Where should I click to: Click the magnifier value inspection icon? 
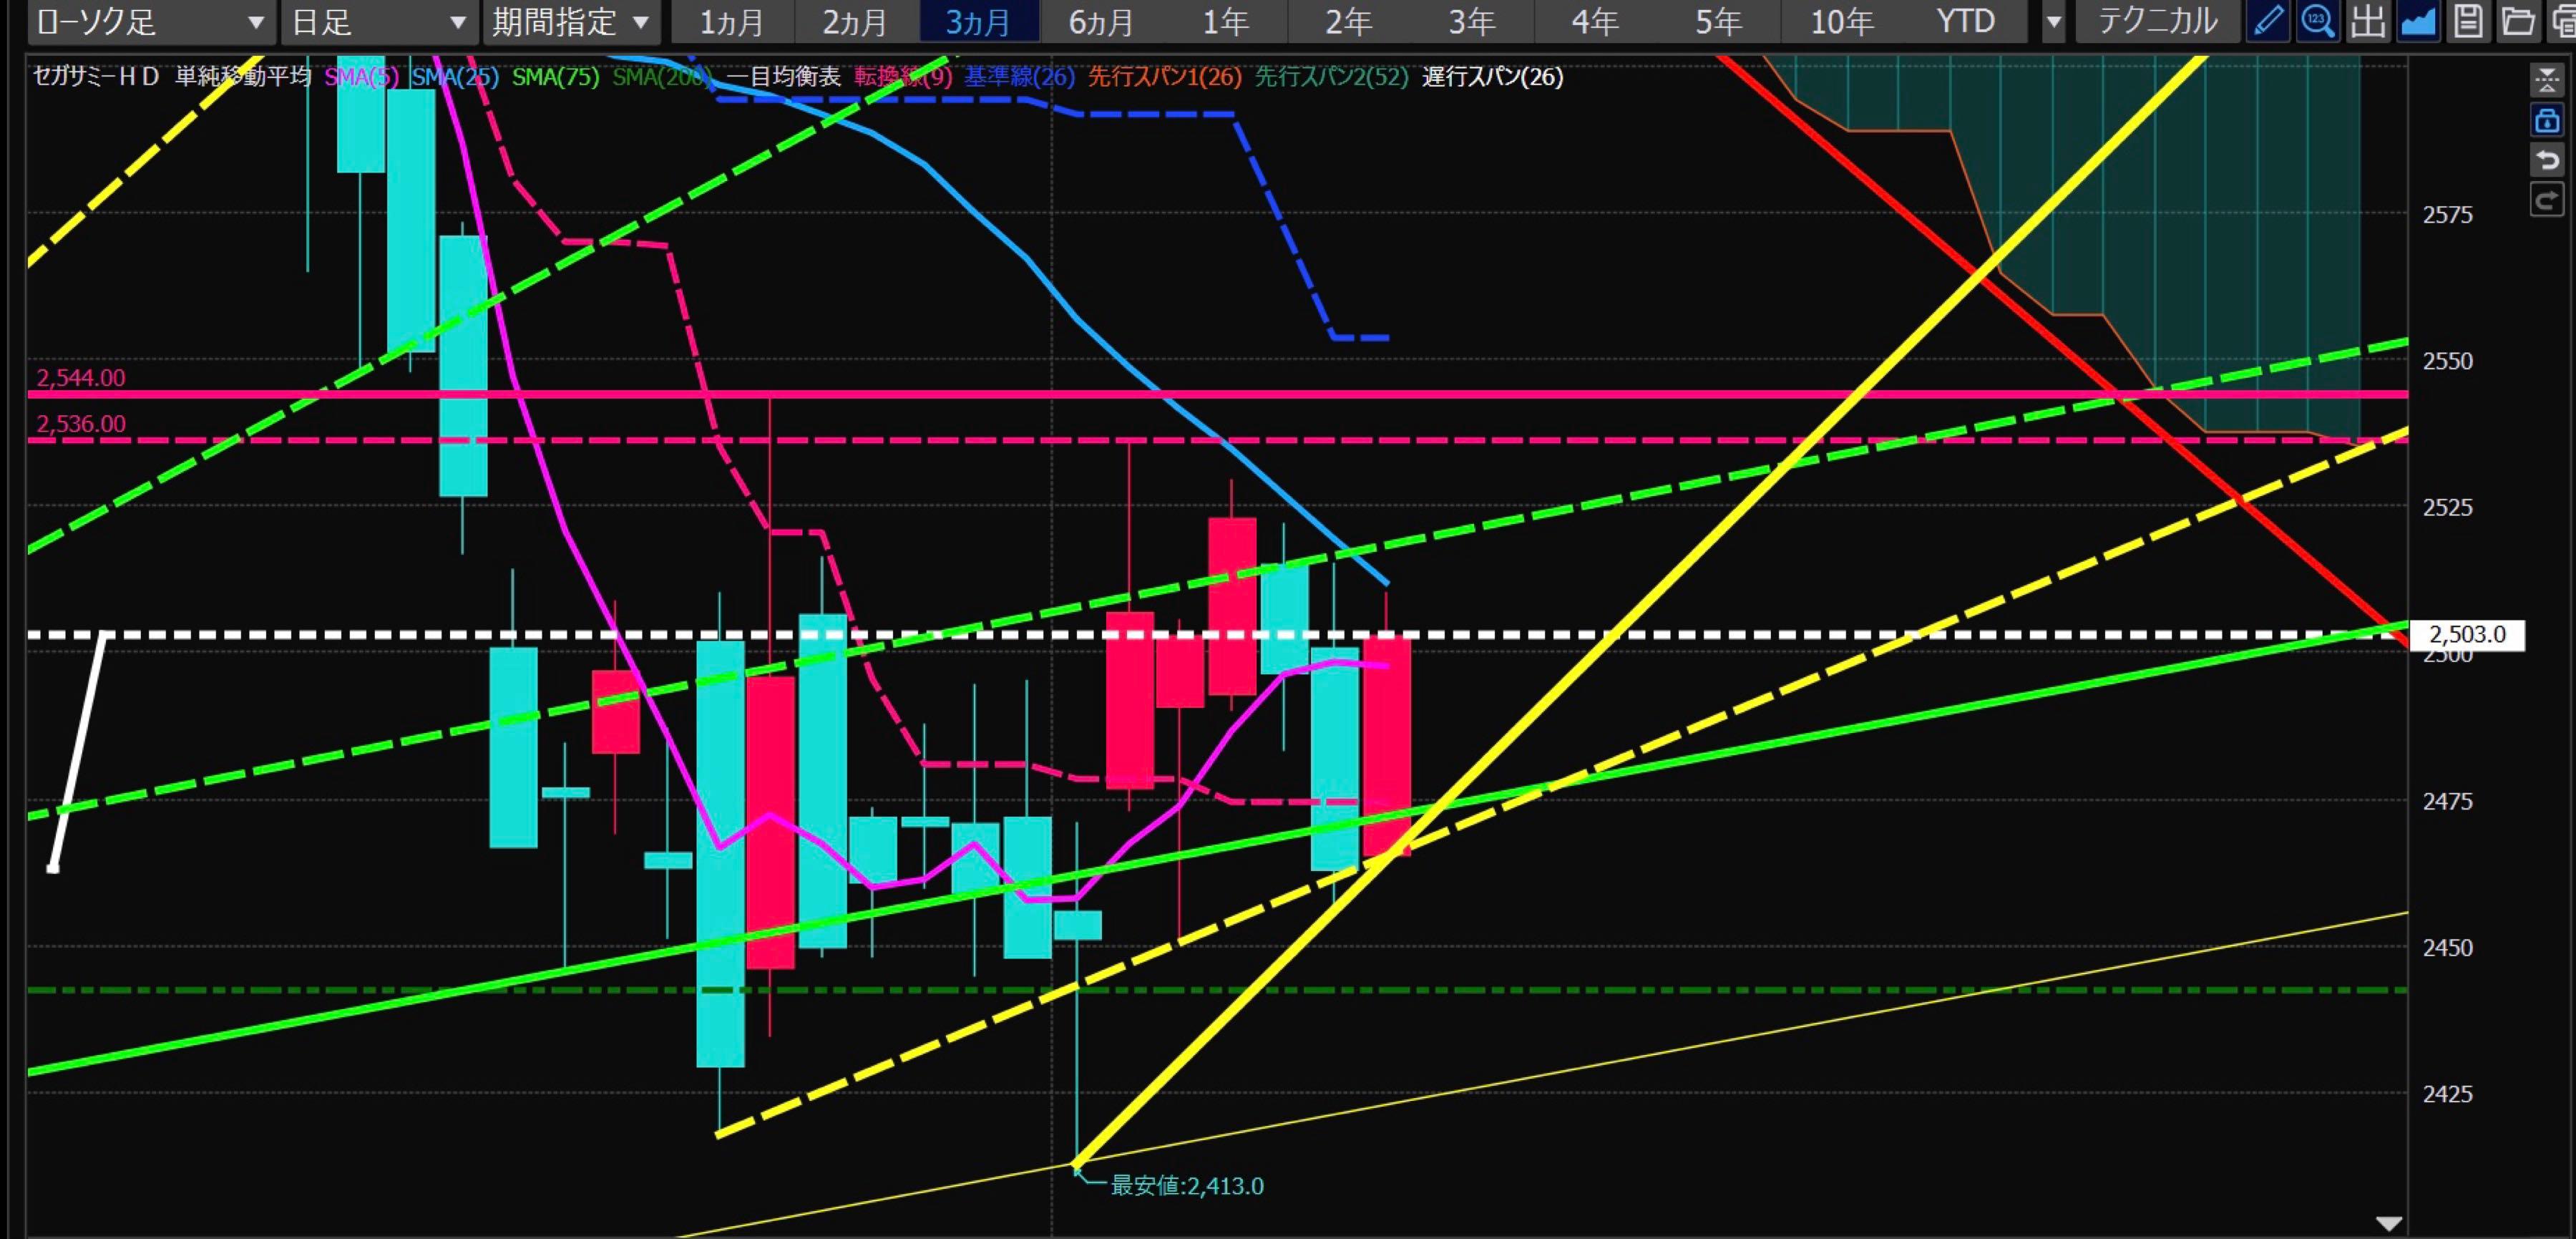[x=2317, y=21]
